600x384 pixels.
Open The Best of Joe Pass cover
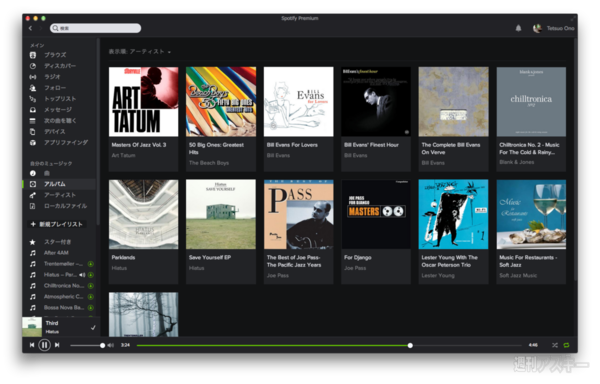pos(298,215)
